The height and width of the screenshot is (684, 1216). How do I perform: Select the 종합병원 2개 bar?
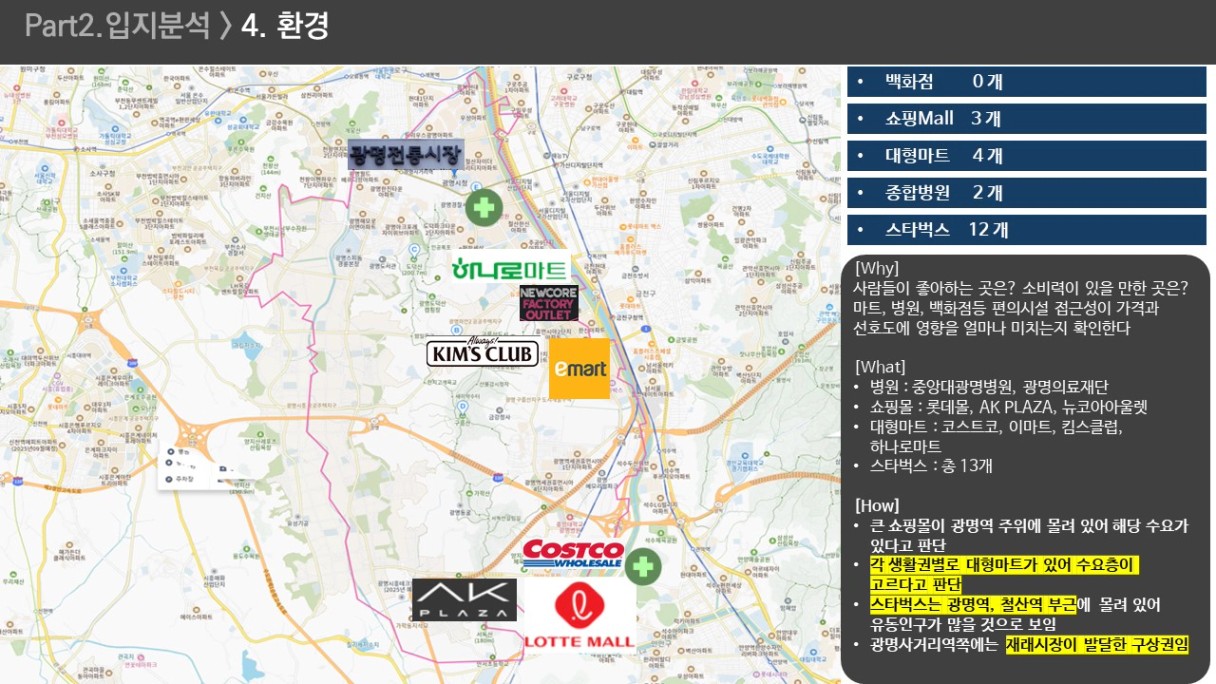point(1028,192)
